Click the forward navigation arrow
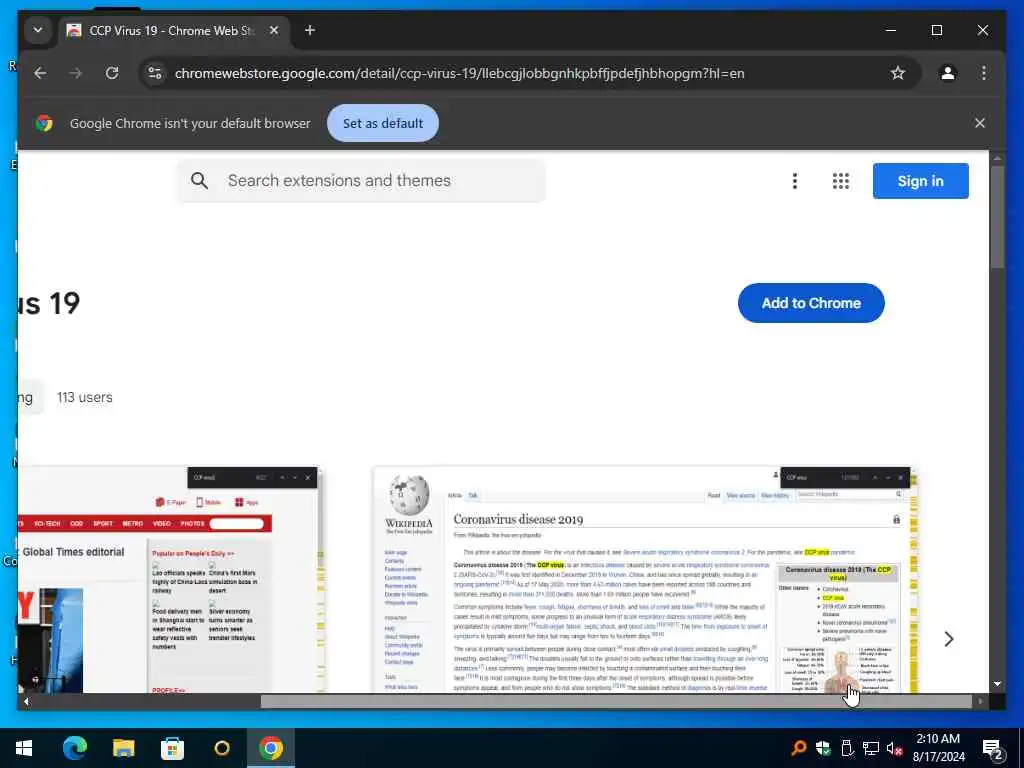Viewport: 1024px width, 768px height. coord(76,73)
